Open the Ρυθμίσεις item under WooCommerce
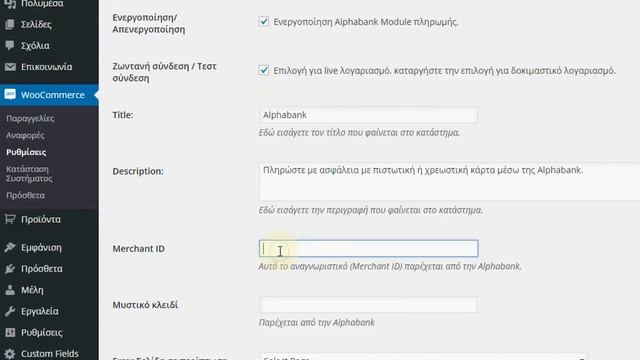 tap(26, 152)
